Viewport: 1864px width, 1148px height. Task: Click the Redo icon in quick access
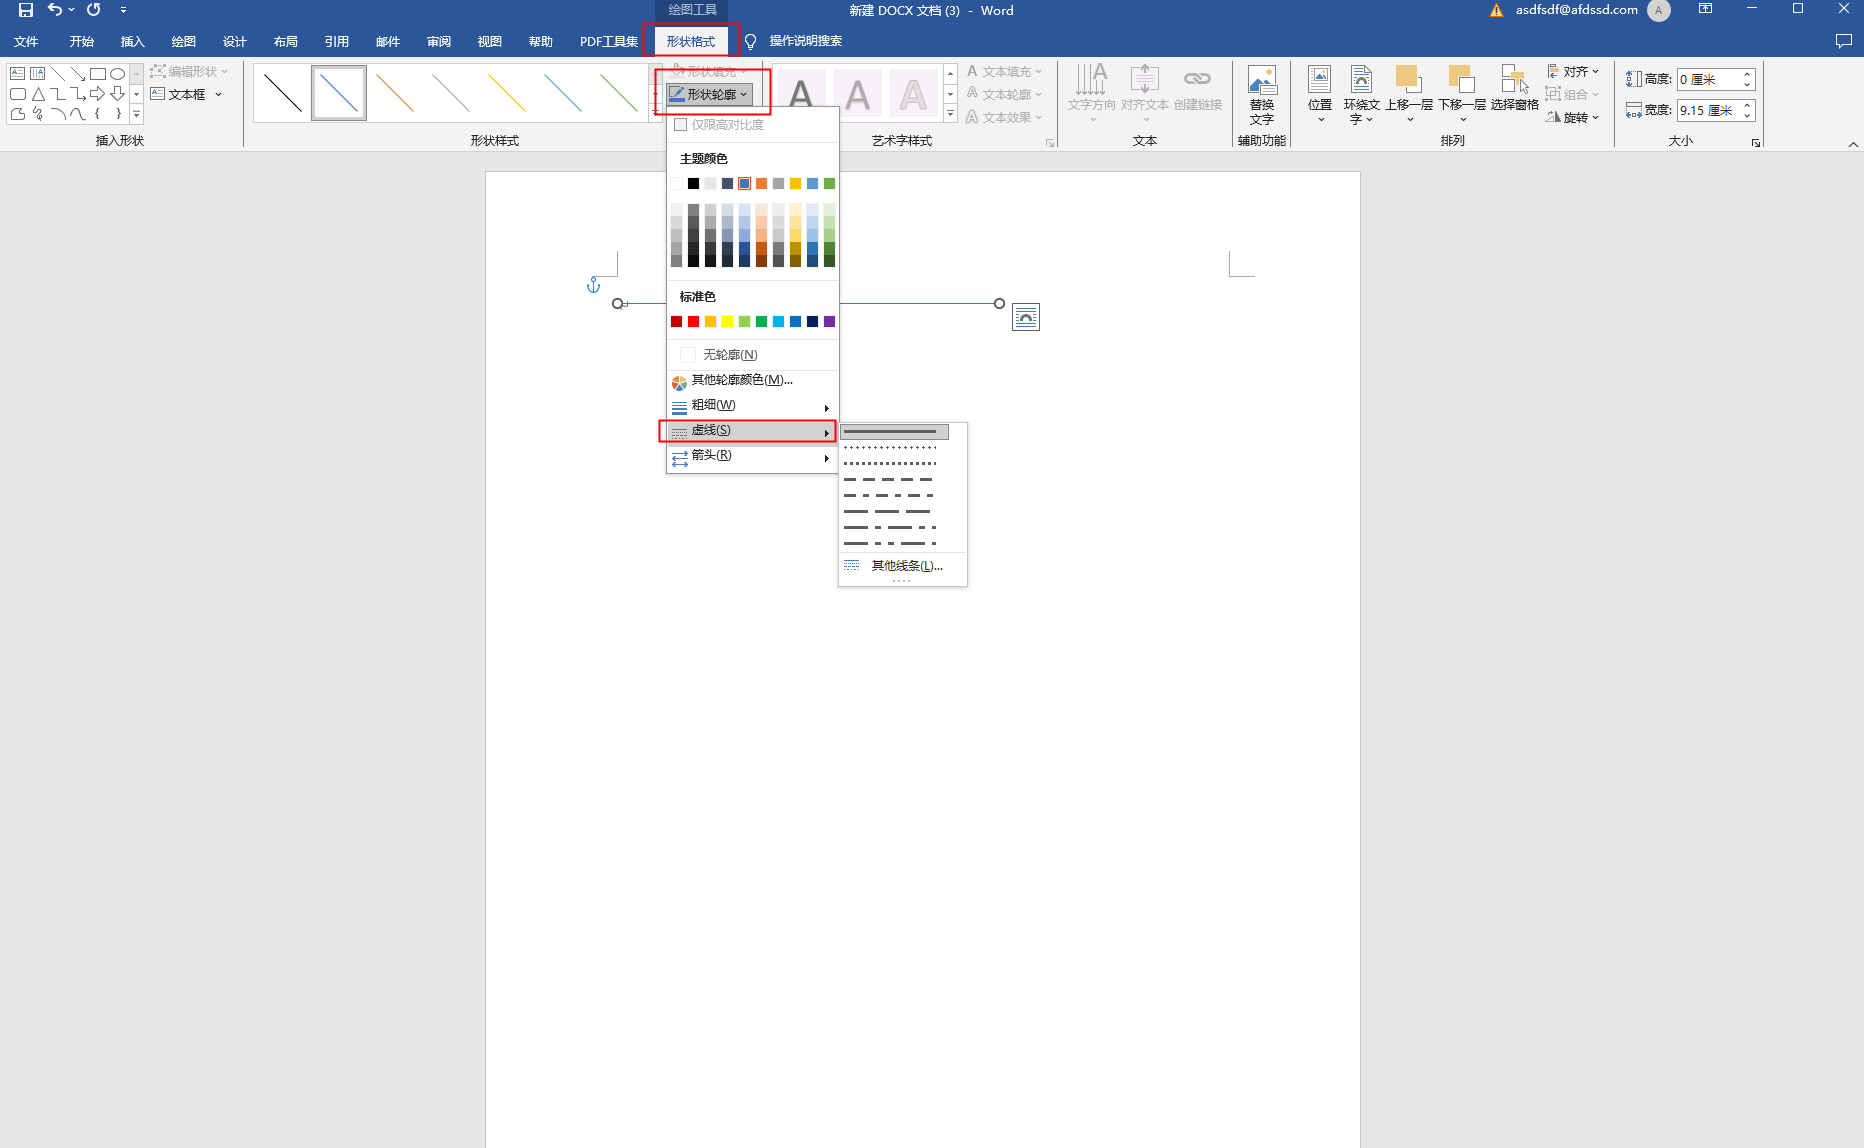[94, 10]
